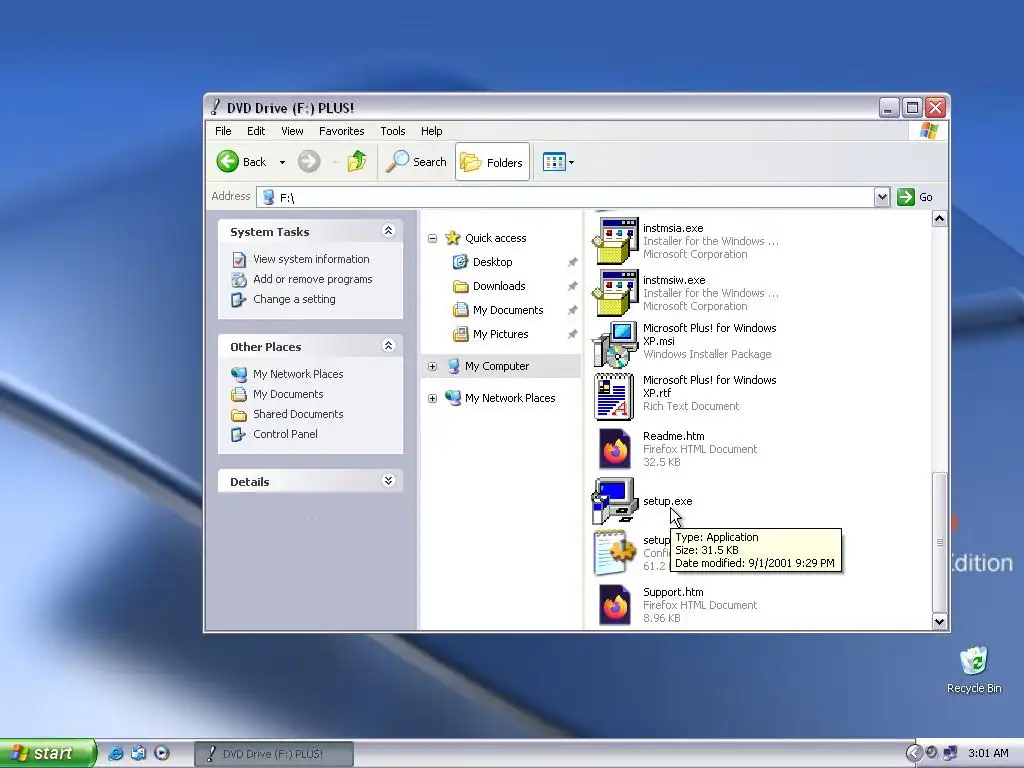Open the Views dropdown button
This screenshot has height=768, width=1024.
point(558,162)
